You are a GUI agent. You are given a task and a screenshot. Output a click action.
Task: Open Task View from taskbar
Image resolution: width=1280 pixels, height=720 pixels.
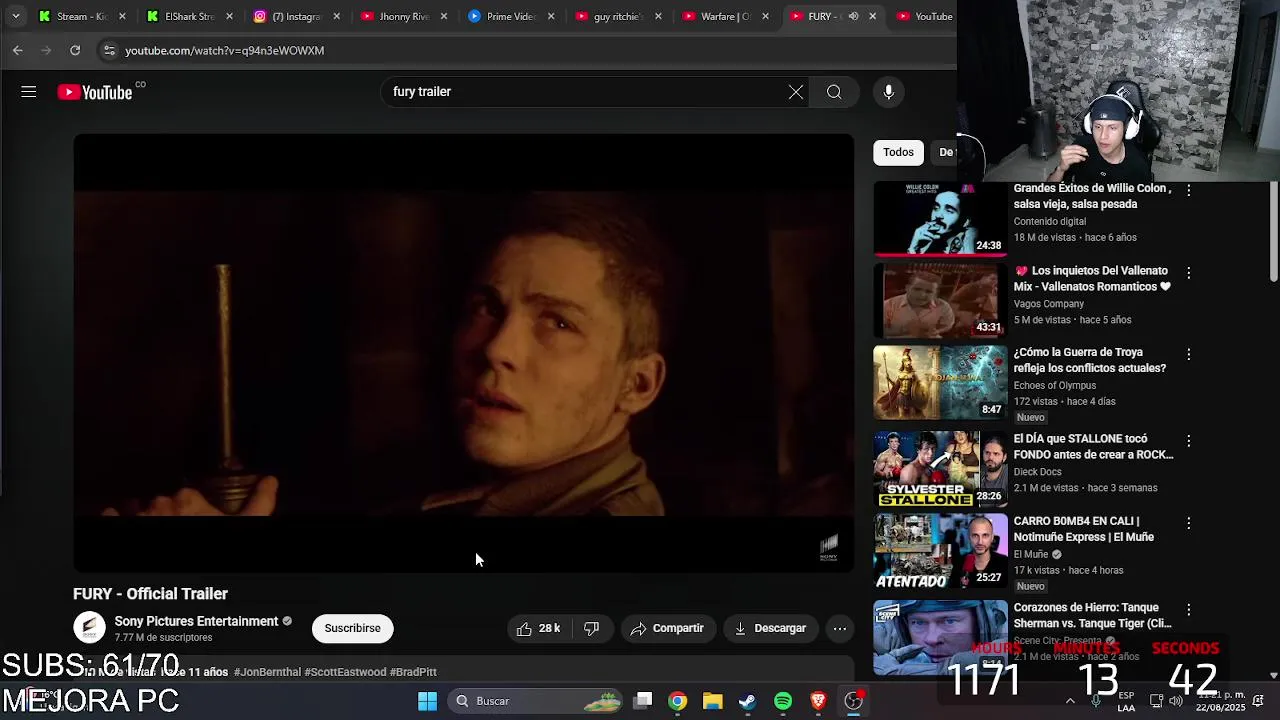point(643,701)
